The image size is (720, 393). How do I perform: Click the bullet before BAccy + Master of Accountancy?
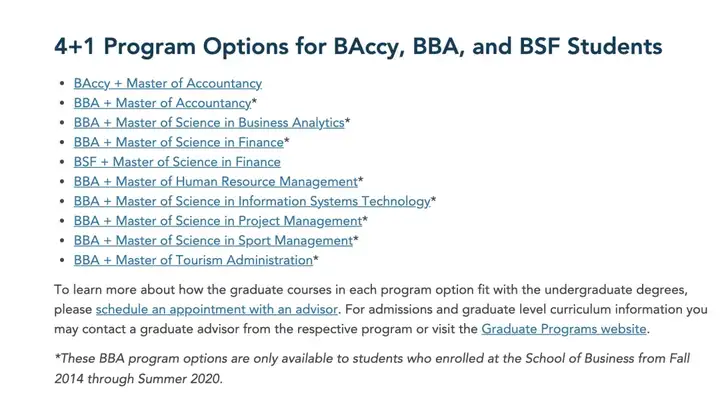pyautogui.click(x=62, y=84)
